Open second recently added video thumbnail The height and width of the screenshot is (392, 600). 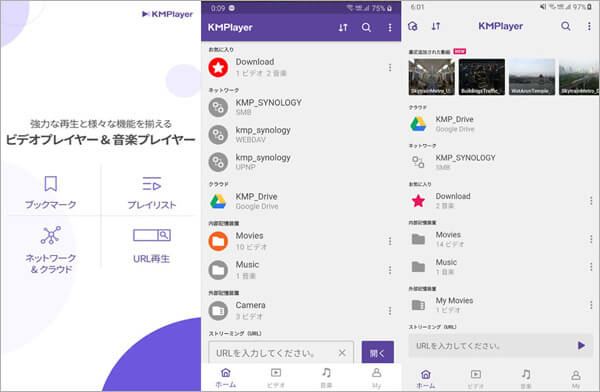tap(482, 77)
